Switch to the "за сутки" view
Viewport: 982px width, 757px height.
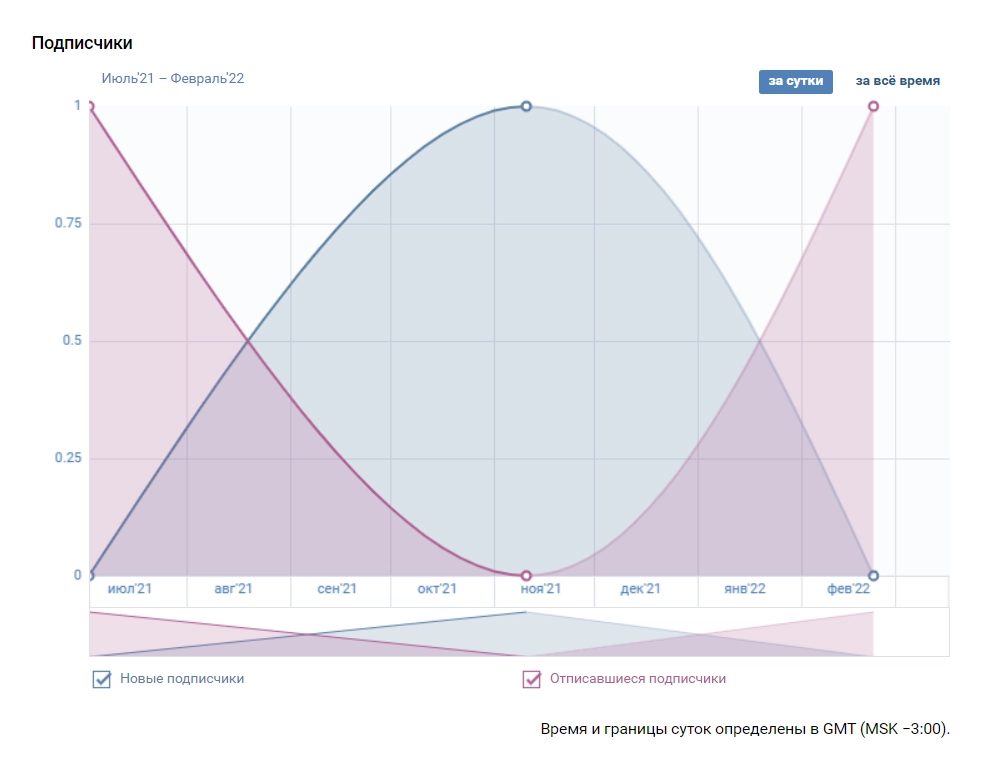pyautogui.click(x=795, y=81)
